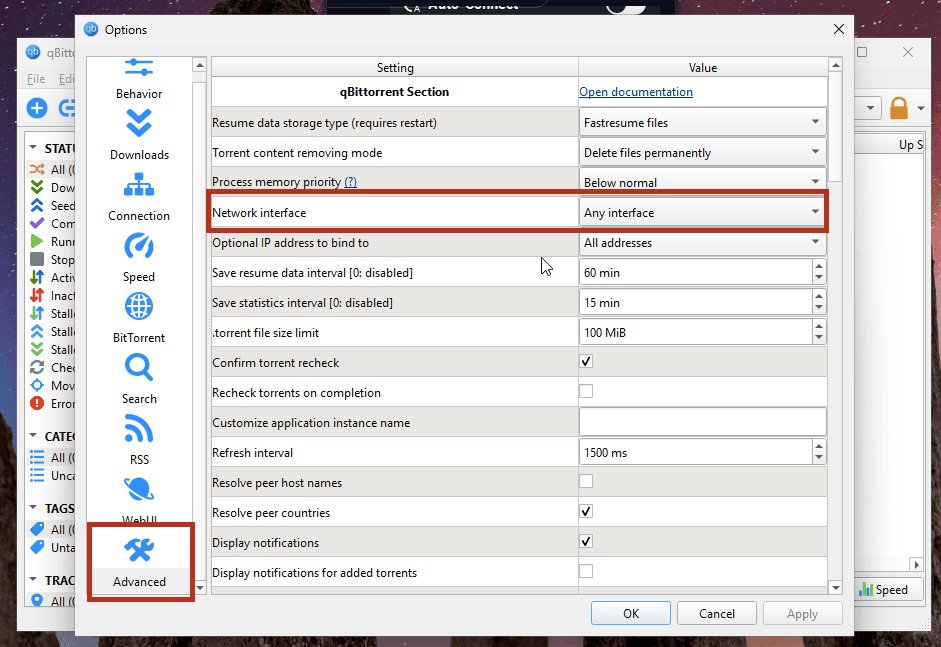Collapse the TAGS filter group
941x647 pixels.
coord(33,508)
